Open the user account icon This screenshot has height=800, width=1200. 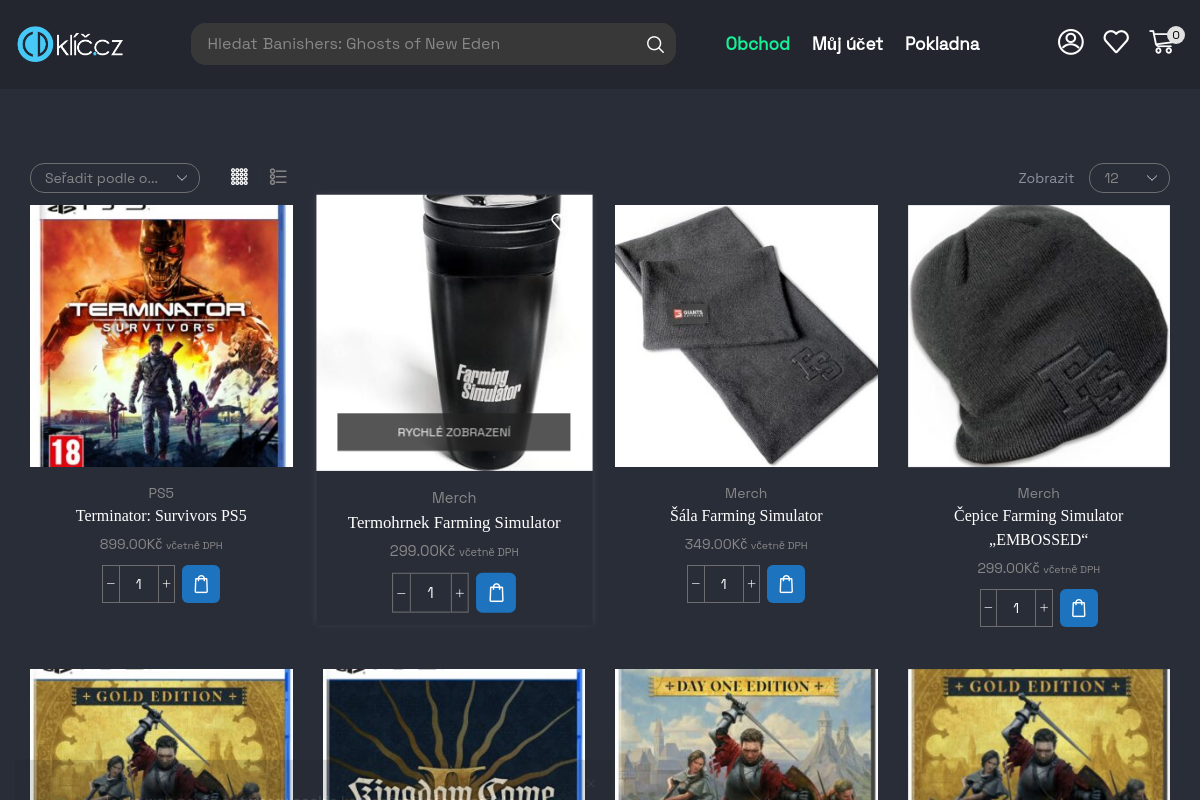(1070, 42)
